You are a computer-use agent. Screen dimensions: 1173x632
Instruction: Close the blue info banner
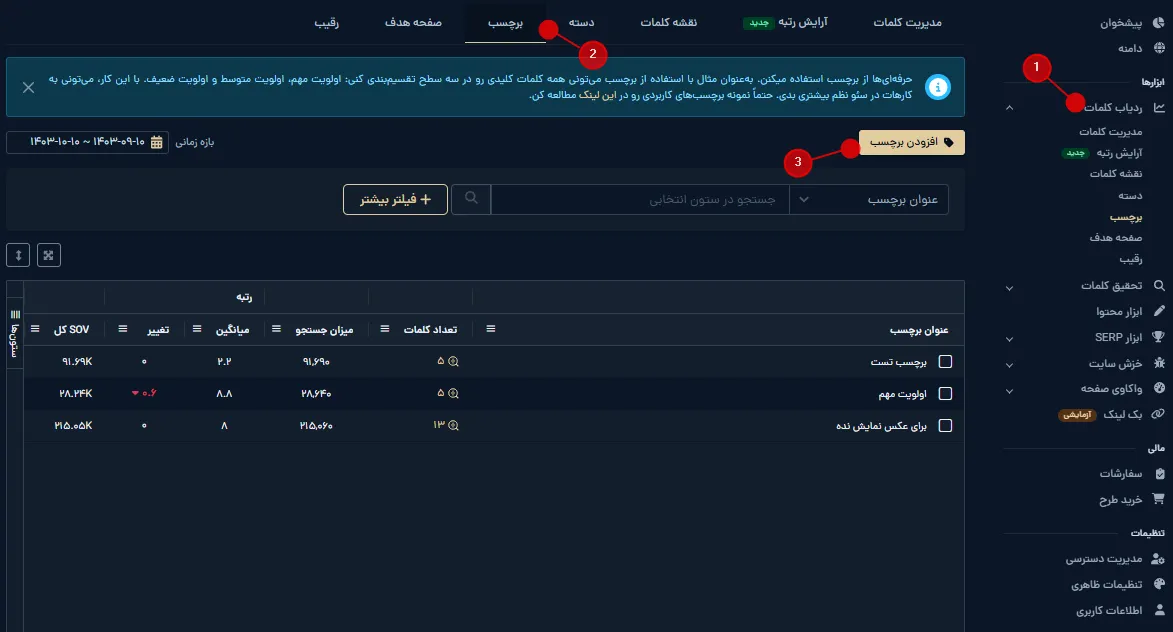point(28,88)
